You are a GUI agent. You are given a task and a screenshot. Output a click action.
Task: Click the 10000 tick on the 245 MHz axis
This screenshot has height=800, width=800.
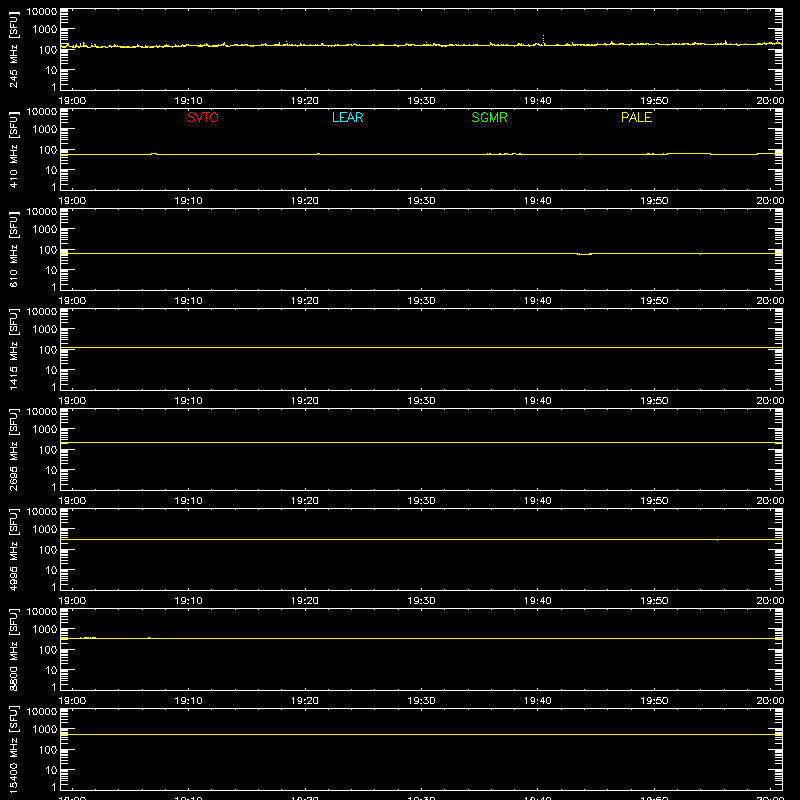[x=42, y=12]
